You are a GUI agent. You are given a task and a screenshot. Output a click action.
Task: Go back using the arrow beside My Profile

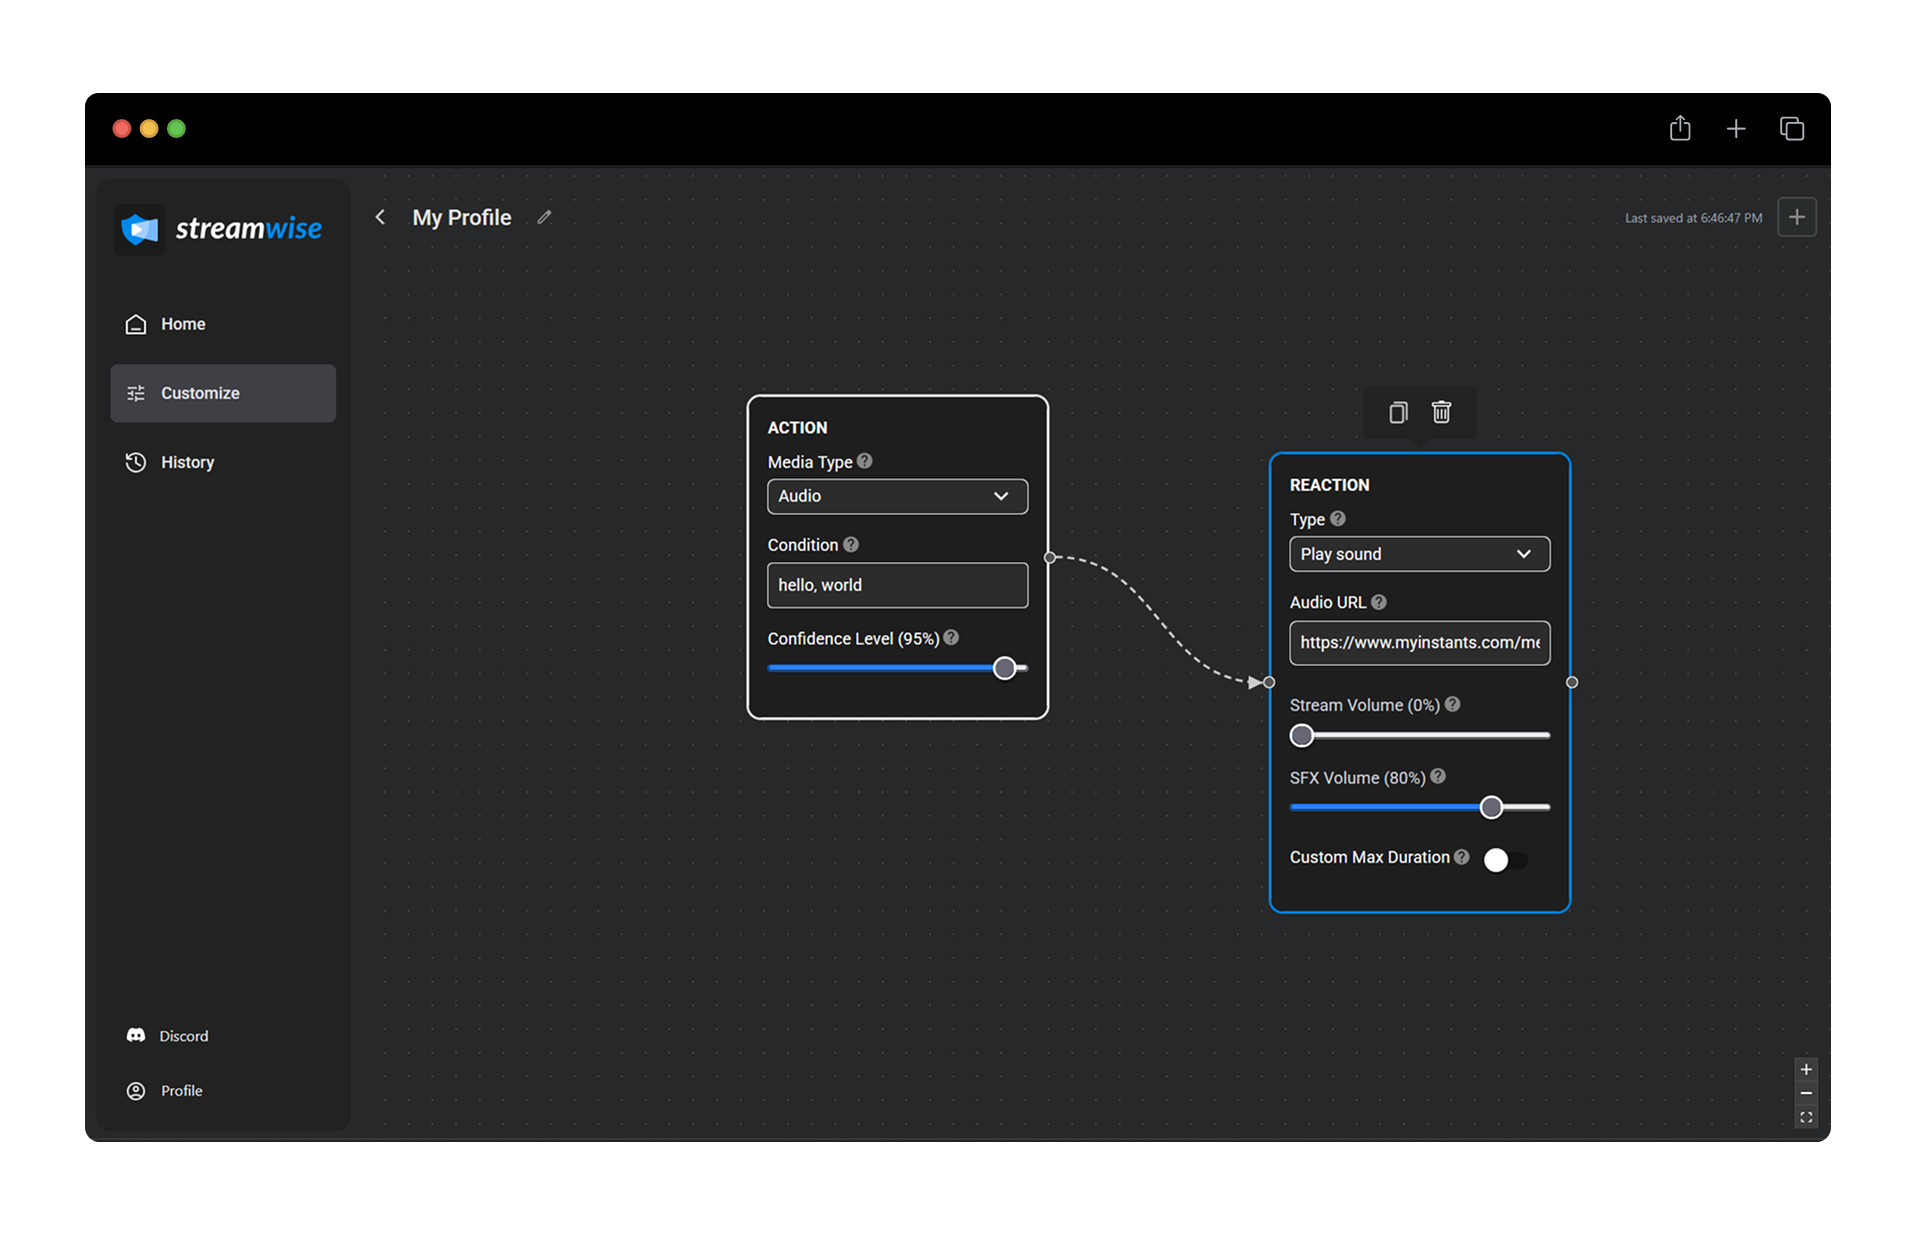(x=380, y=217)
